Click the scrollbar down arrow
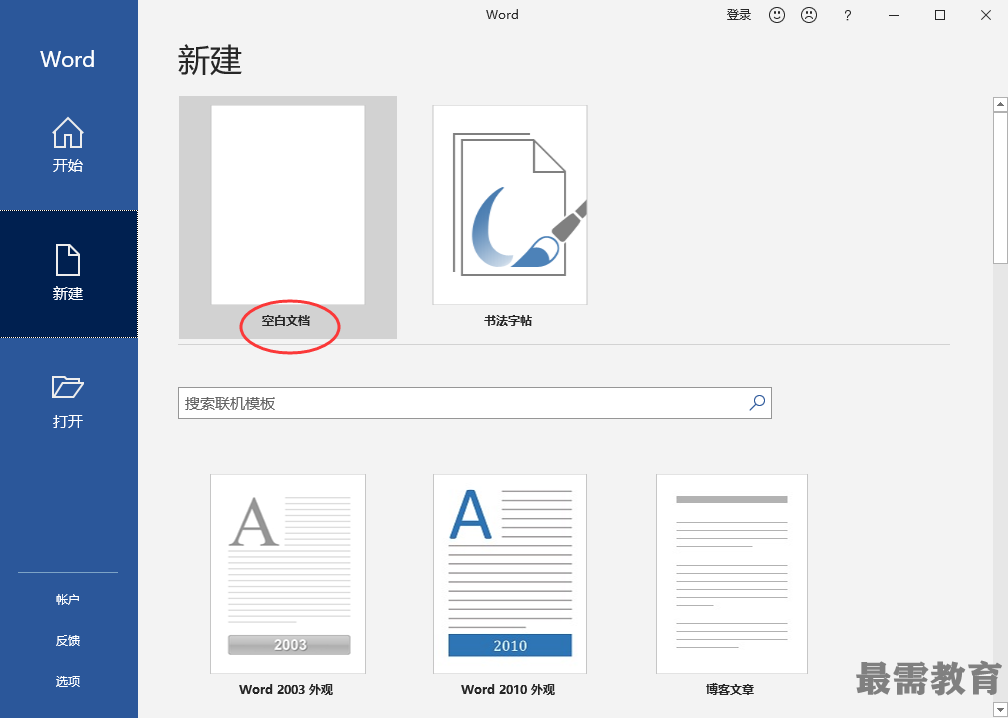The width and height of the screenshot is (1008, 718). click(x=1000, y=710)
